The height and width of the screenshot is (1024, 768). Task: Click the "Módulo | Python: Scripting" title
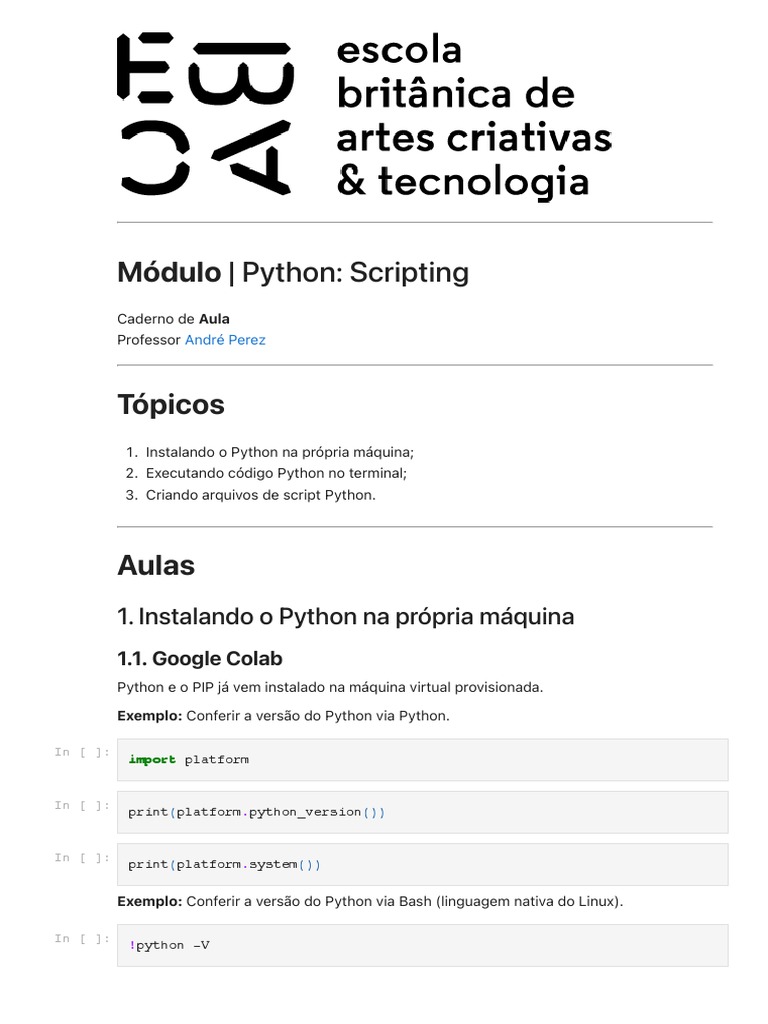pos(292,272)
